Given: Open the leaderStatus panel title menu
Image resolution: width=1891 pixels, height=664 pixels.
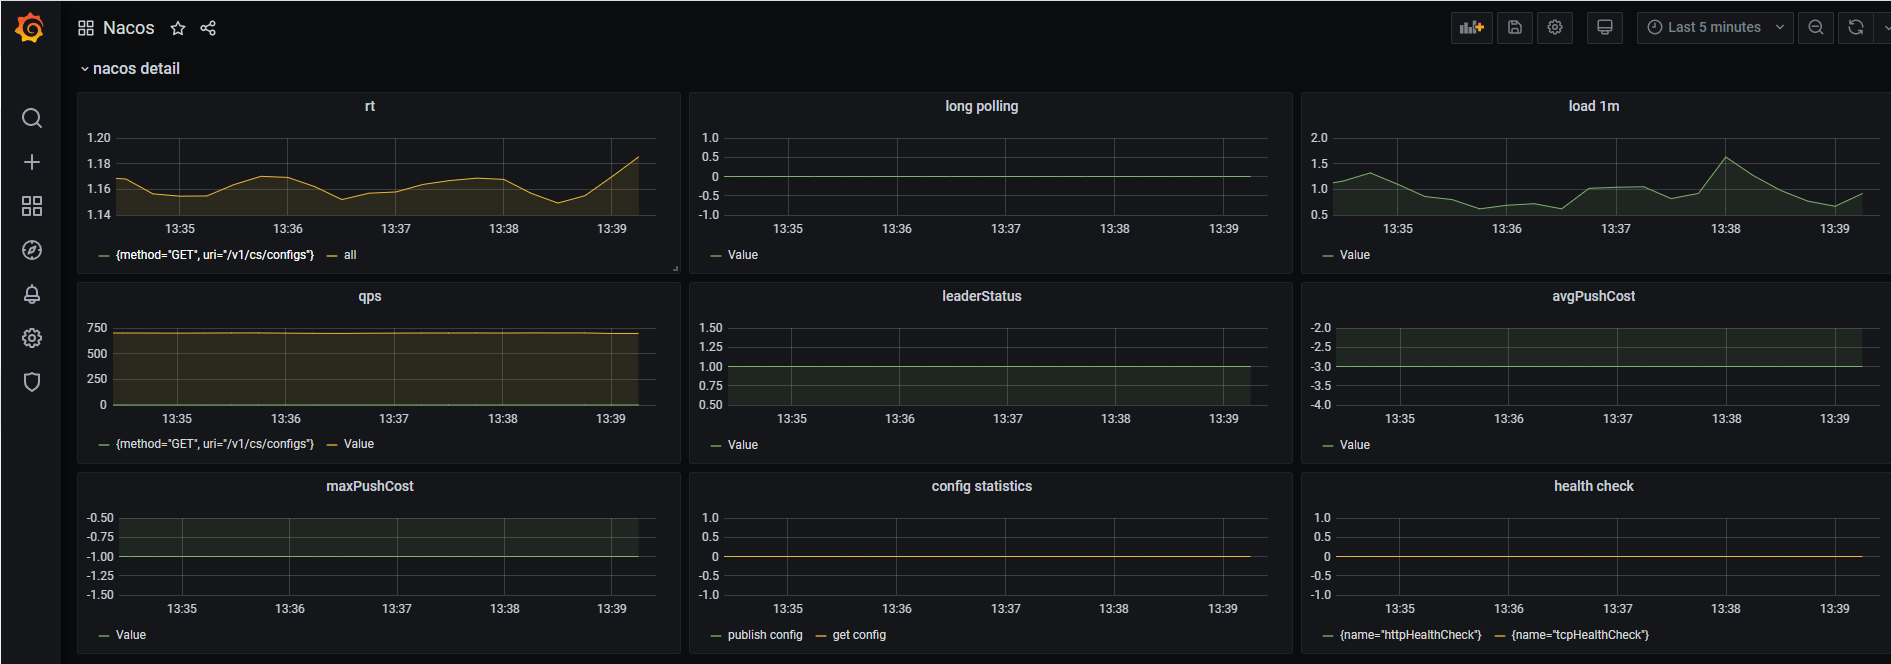Looking at the screenshot, I should (x=982, y=296).
